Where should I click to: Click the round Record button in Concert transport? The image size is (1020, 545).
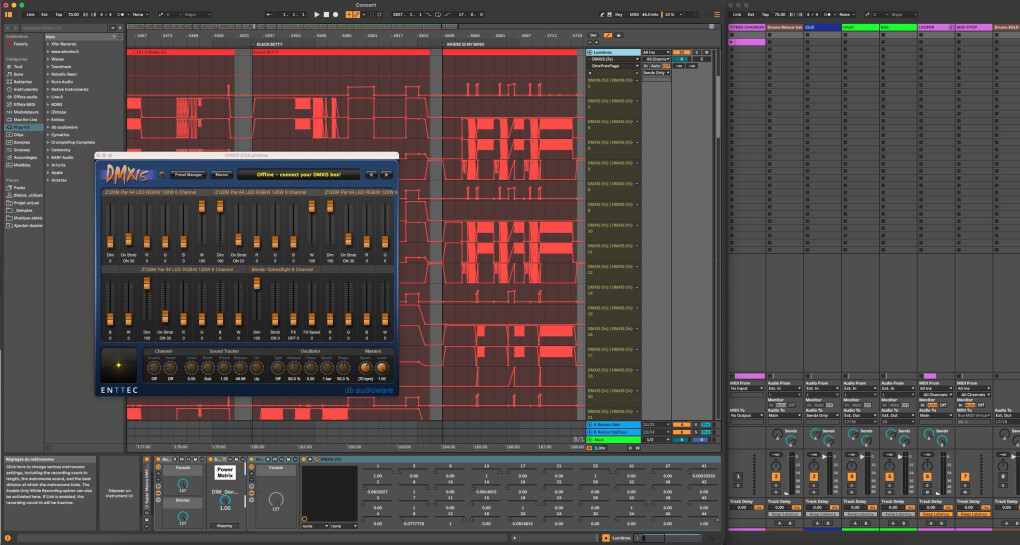336,14
